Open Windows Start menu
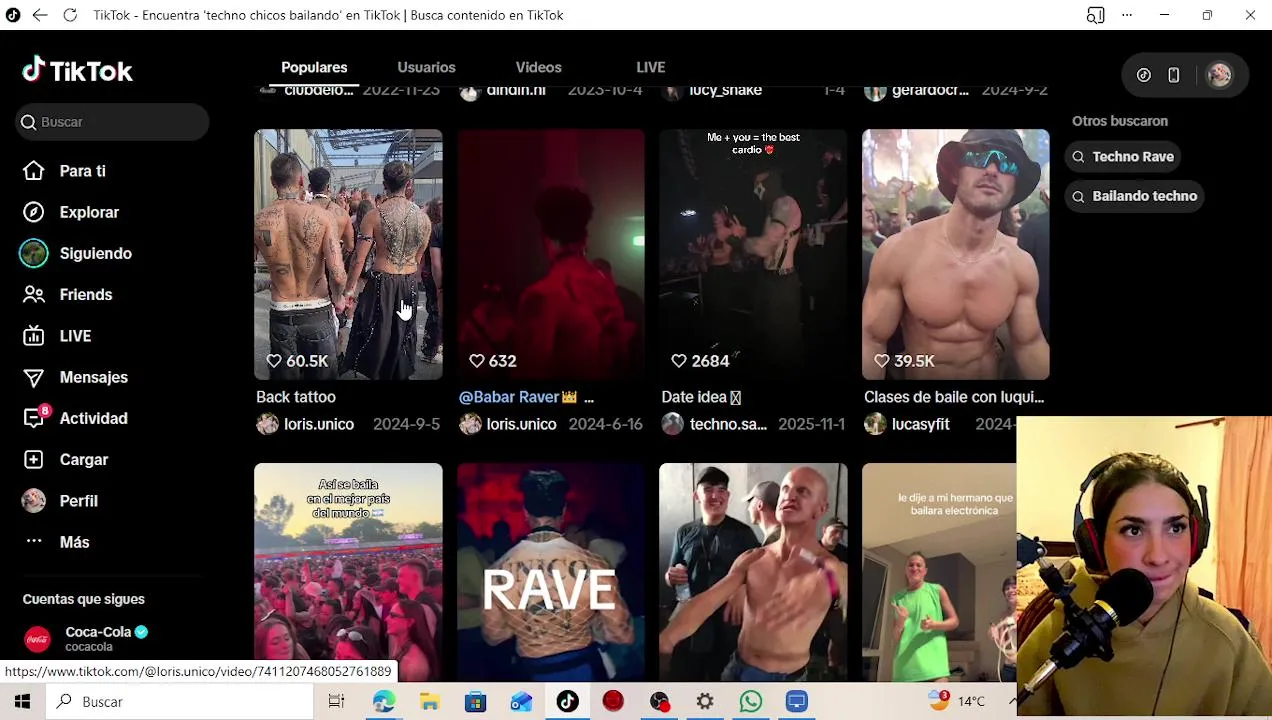This screenshot has height=720, width=1272. 22,702
